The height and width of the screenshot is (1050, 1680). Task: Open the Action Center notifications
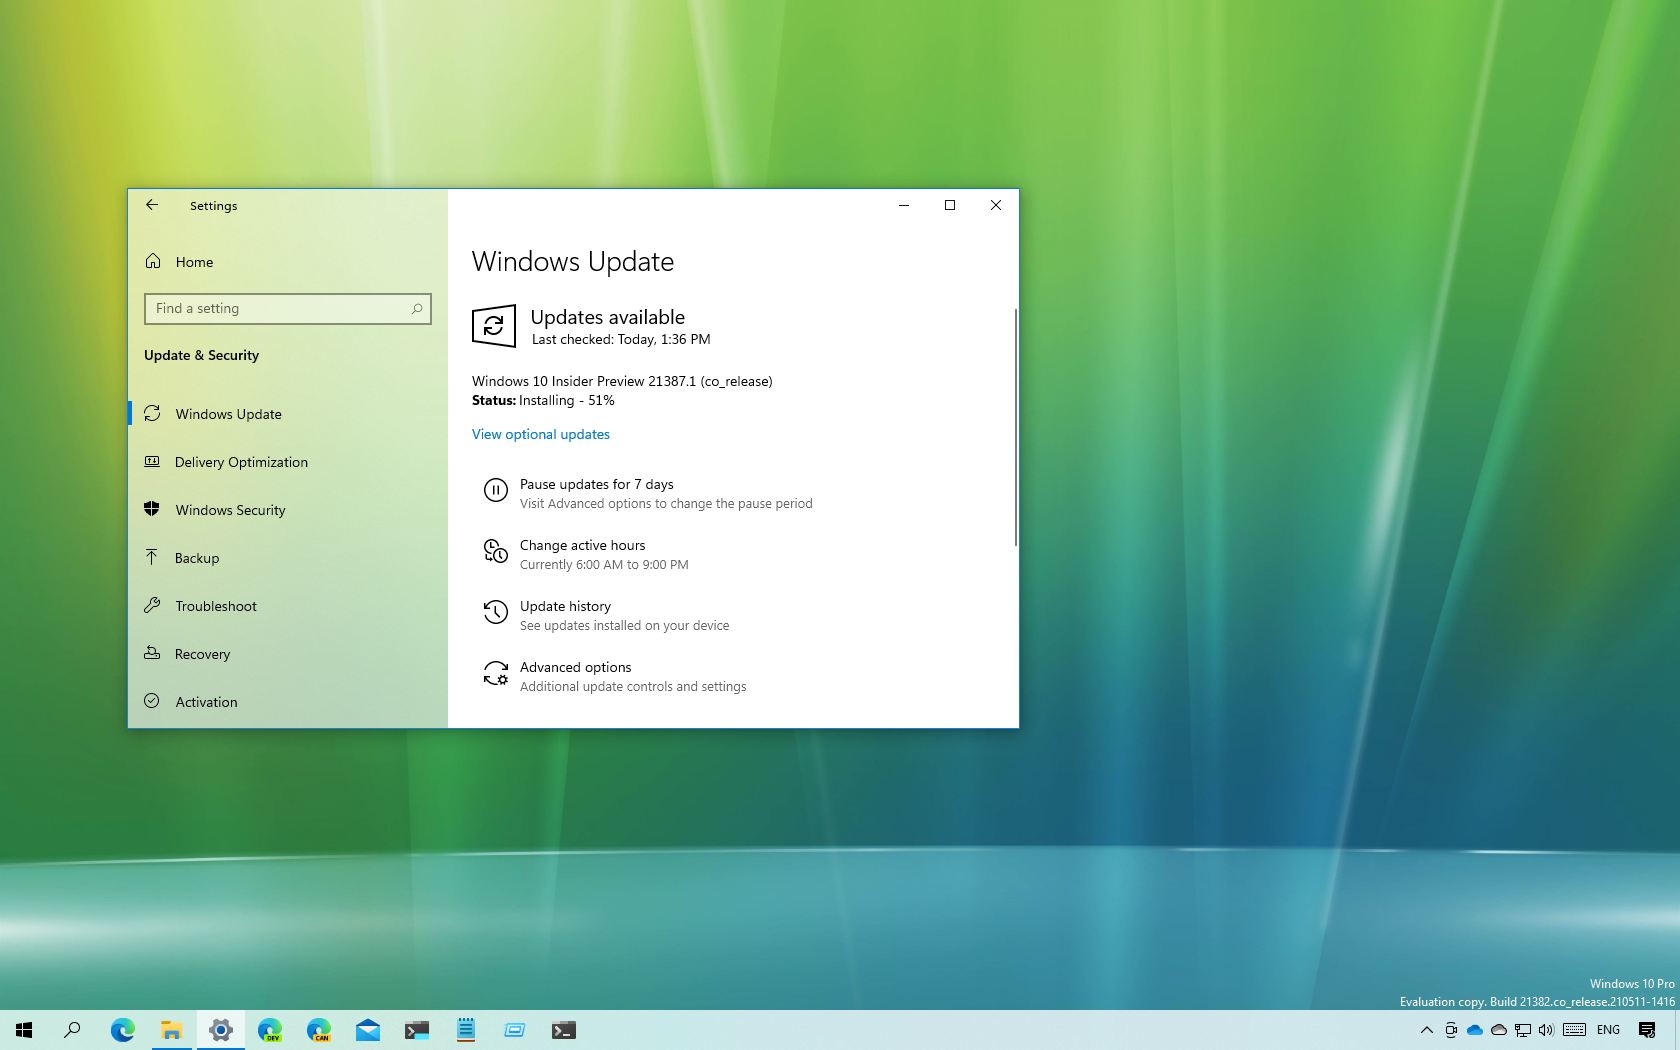[x=1647, y=1030]
